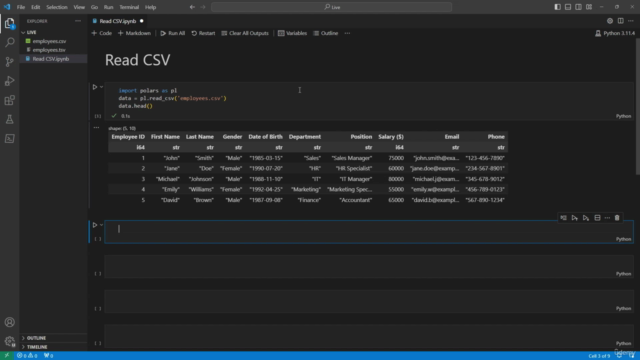The width and height of the screenshot is (640, 360).
Task: Open the View menu
Action: [79, 7]
